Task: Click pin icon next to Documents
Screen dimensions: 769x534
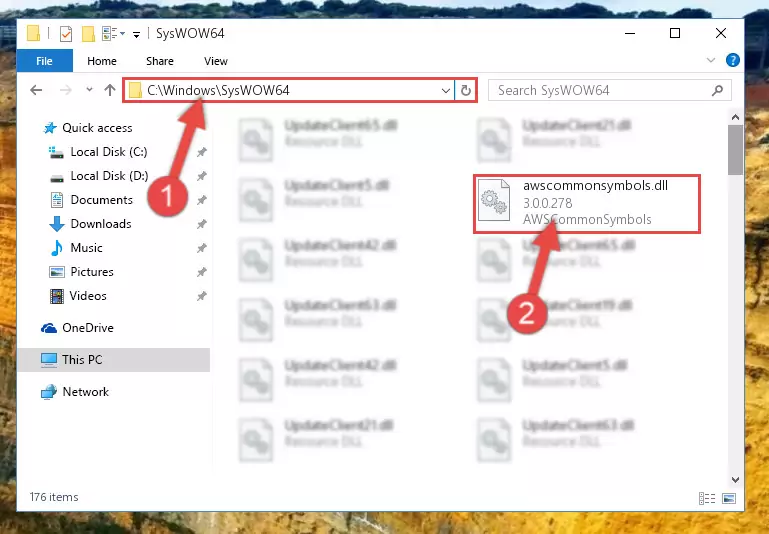Action: [201, 200]
